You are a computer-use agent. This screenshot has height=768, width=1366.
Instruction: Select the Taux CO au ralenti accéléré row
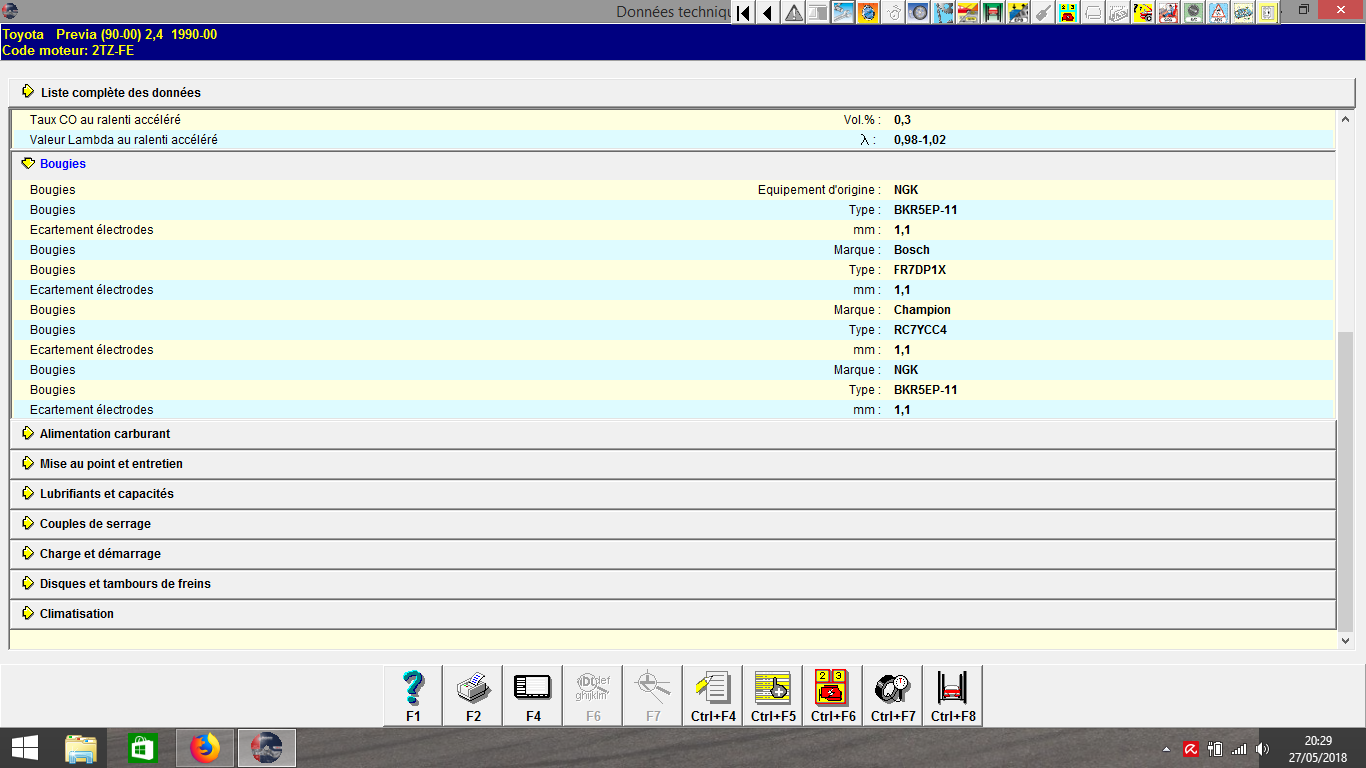click(x=674, y=120)
